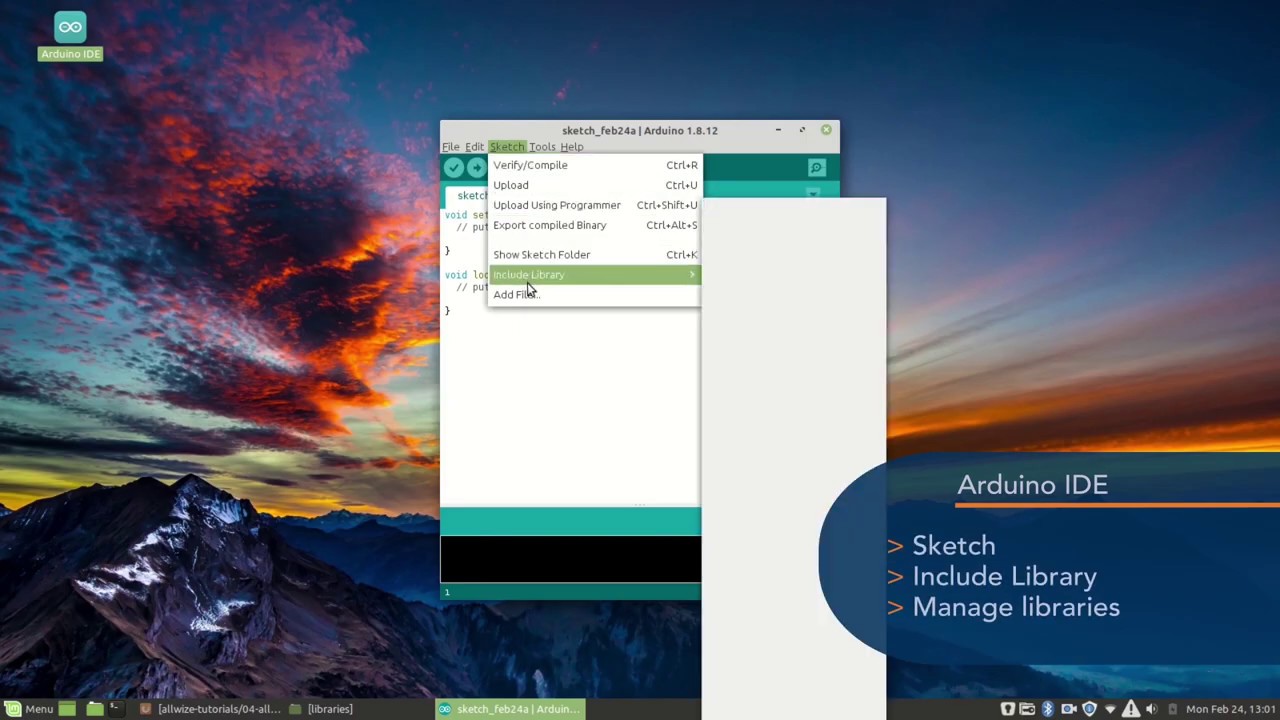Click the show desktop icon in taskbar
The width and height of the screenshot is (1280, 720).
(x=67, y=709)
